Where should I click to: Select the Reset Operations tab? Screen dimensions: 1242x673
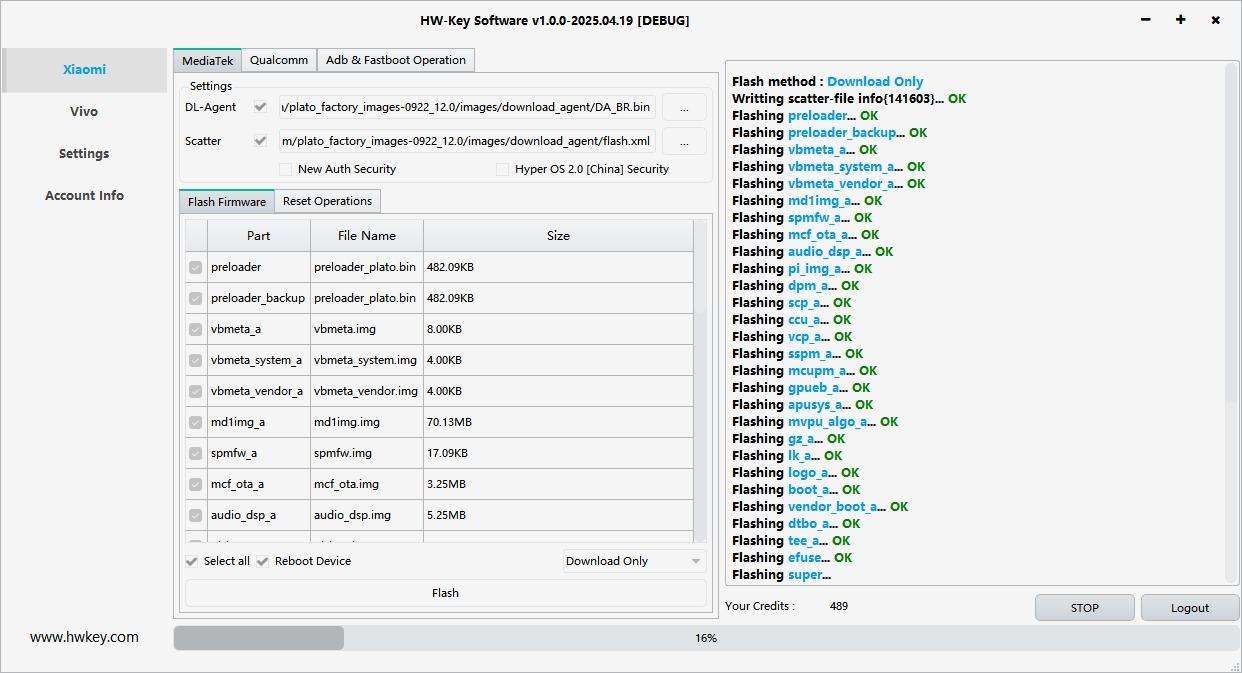[327, 201]
